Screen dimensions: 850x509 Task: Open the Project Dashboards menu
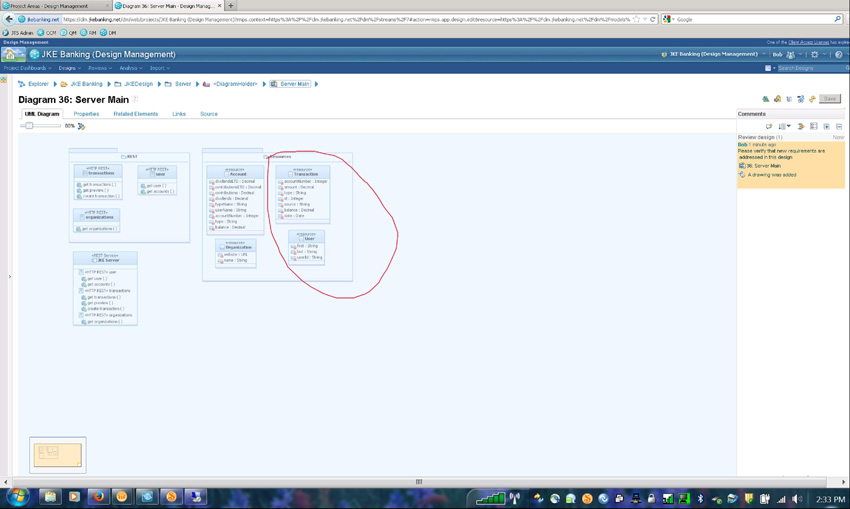pos(27,68)
